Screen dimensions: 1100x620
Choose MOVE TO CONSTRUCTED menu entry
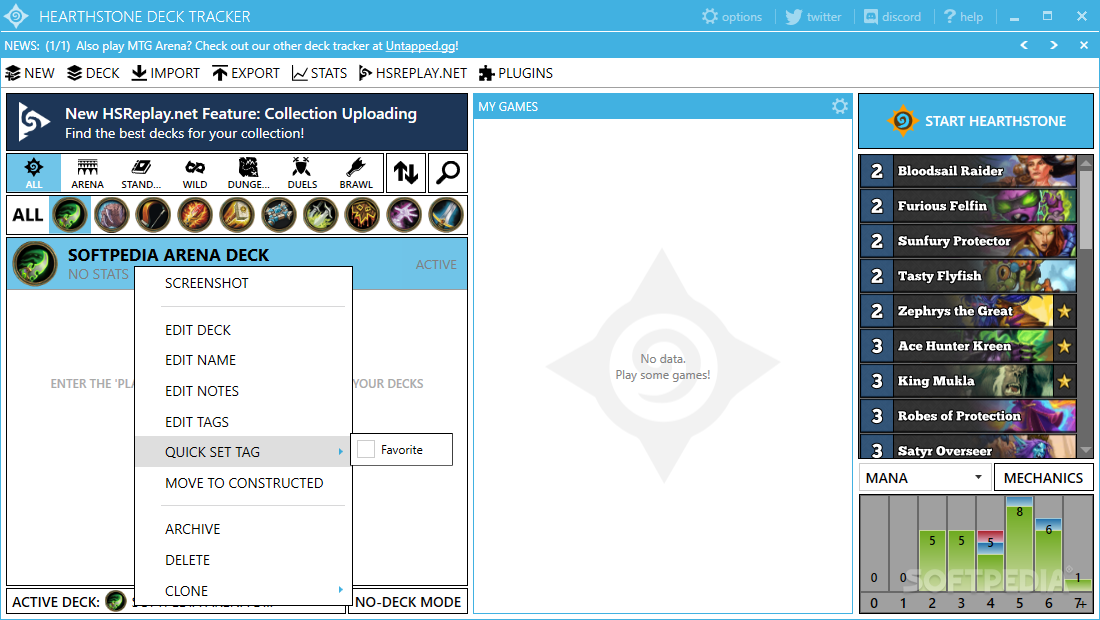[243, 483]
